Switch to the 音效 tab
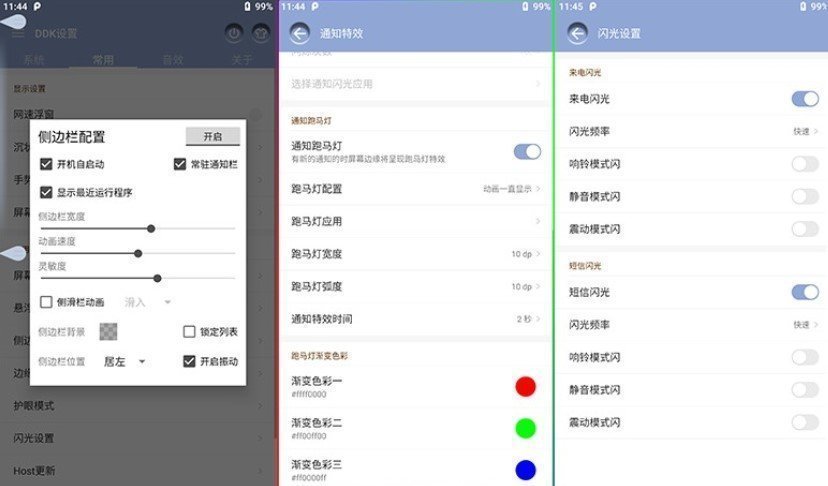828x486 pixels. coord(173,60)
